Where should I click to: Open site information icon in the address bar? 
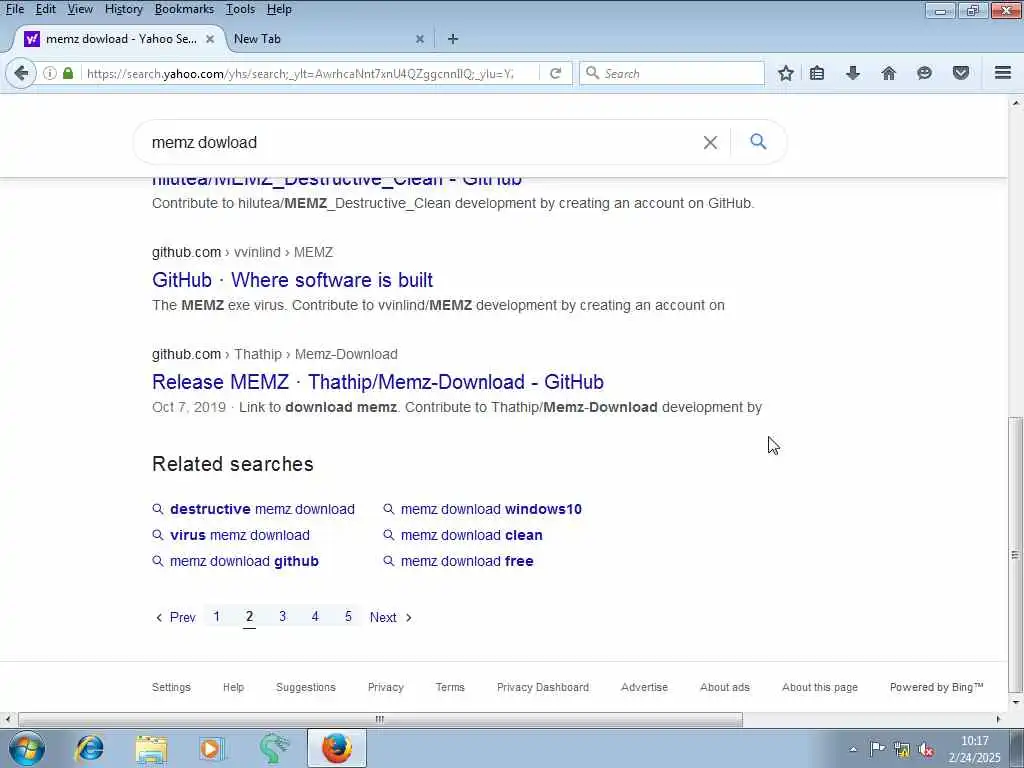(50, 73)
